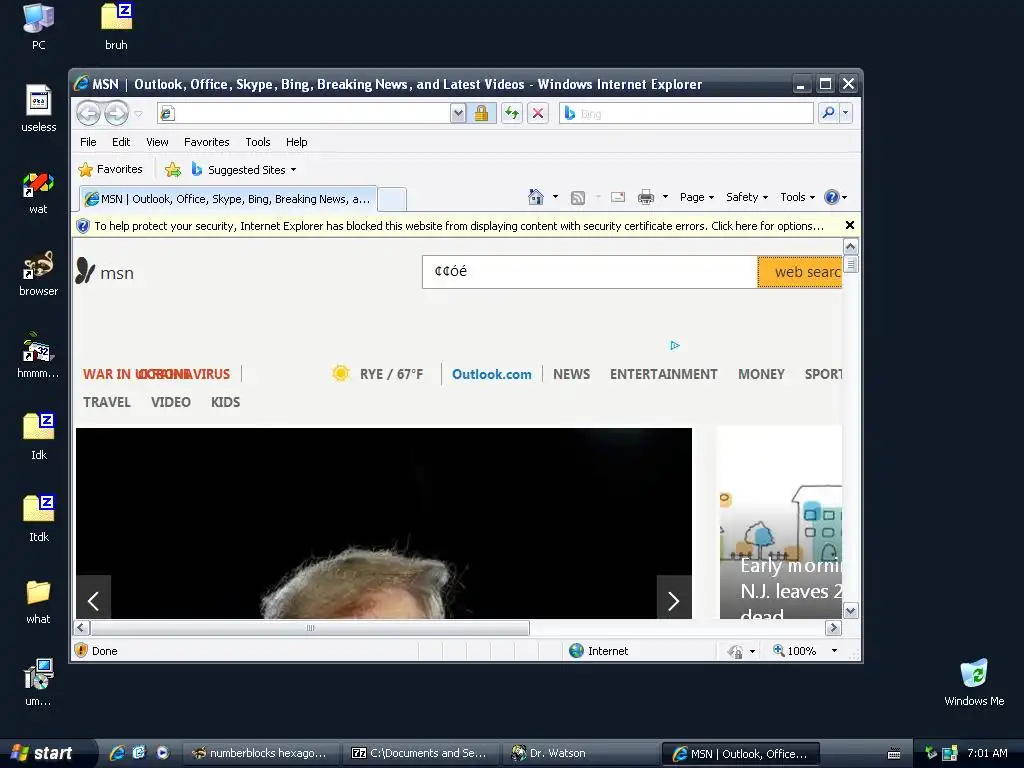
Task: Click the Forward navigation arrow
Action: tap(116, 114)
